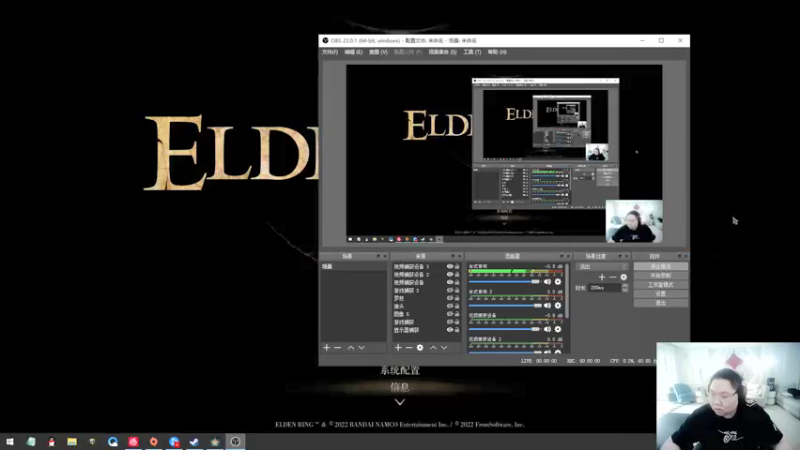Toggle visibility of 游戏捕获 2 source
The height and width of the screenshot is (450, 800).
tap(449, 290)
